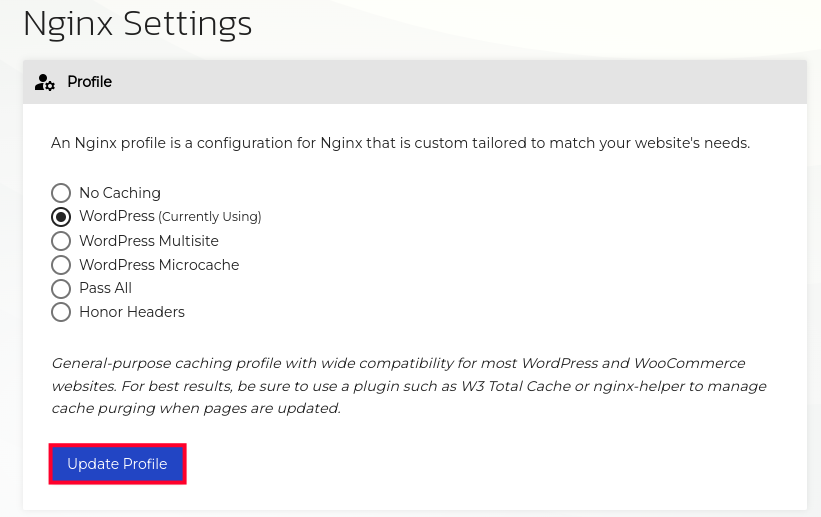The image size is (821, 517).
Task: Click the "No Caching" label text
Action: coord(120,193)
